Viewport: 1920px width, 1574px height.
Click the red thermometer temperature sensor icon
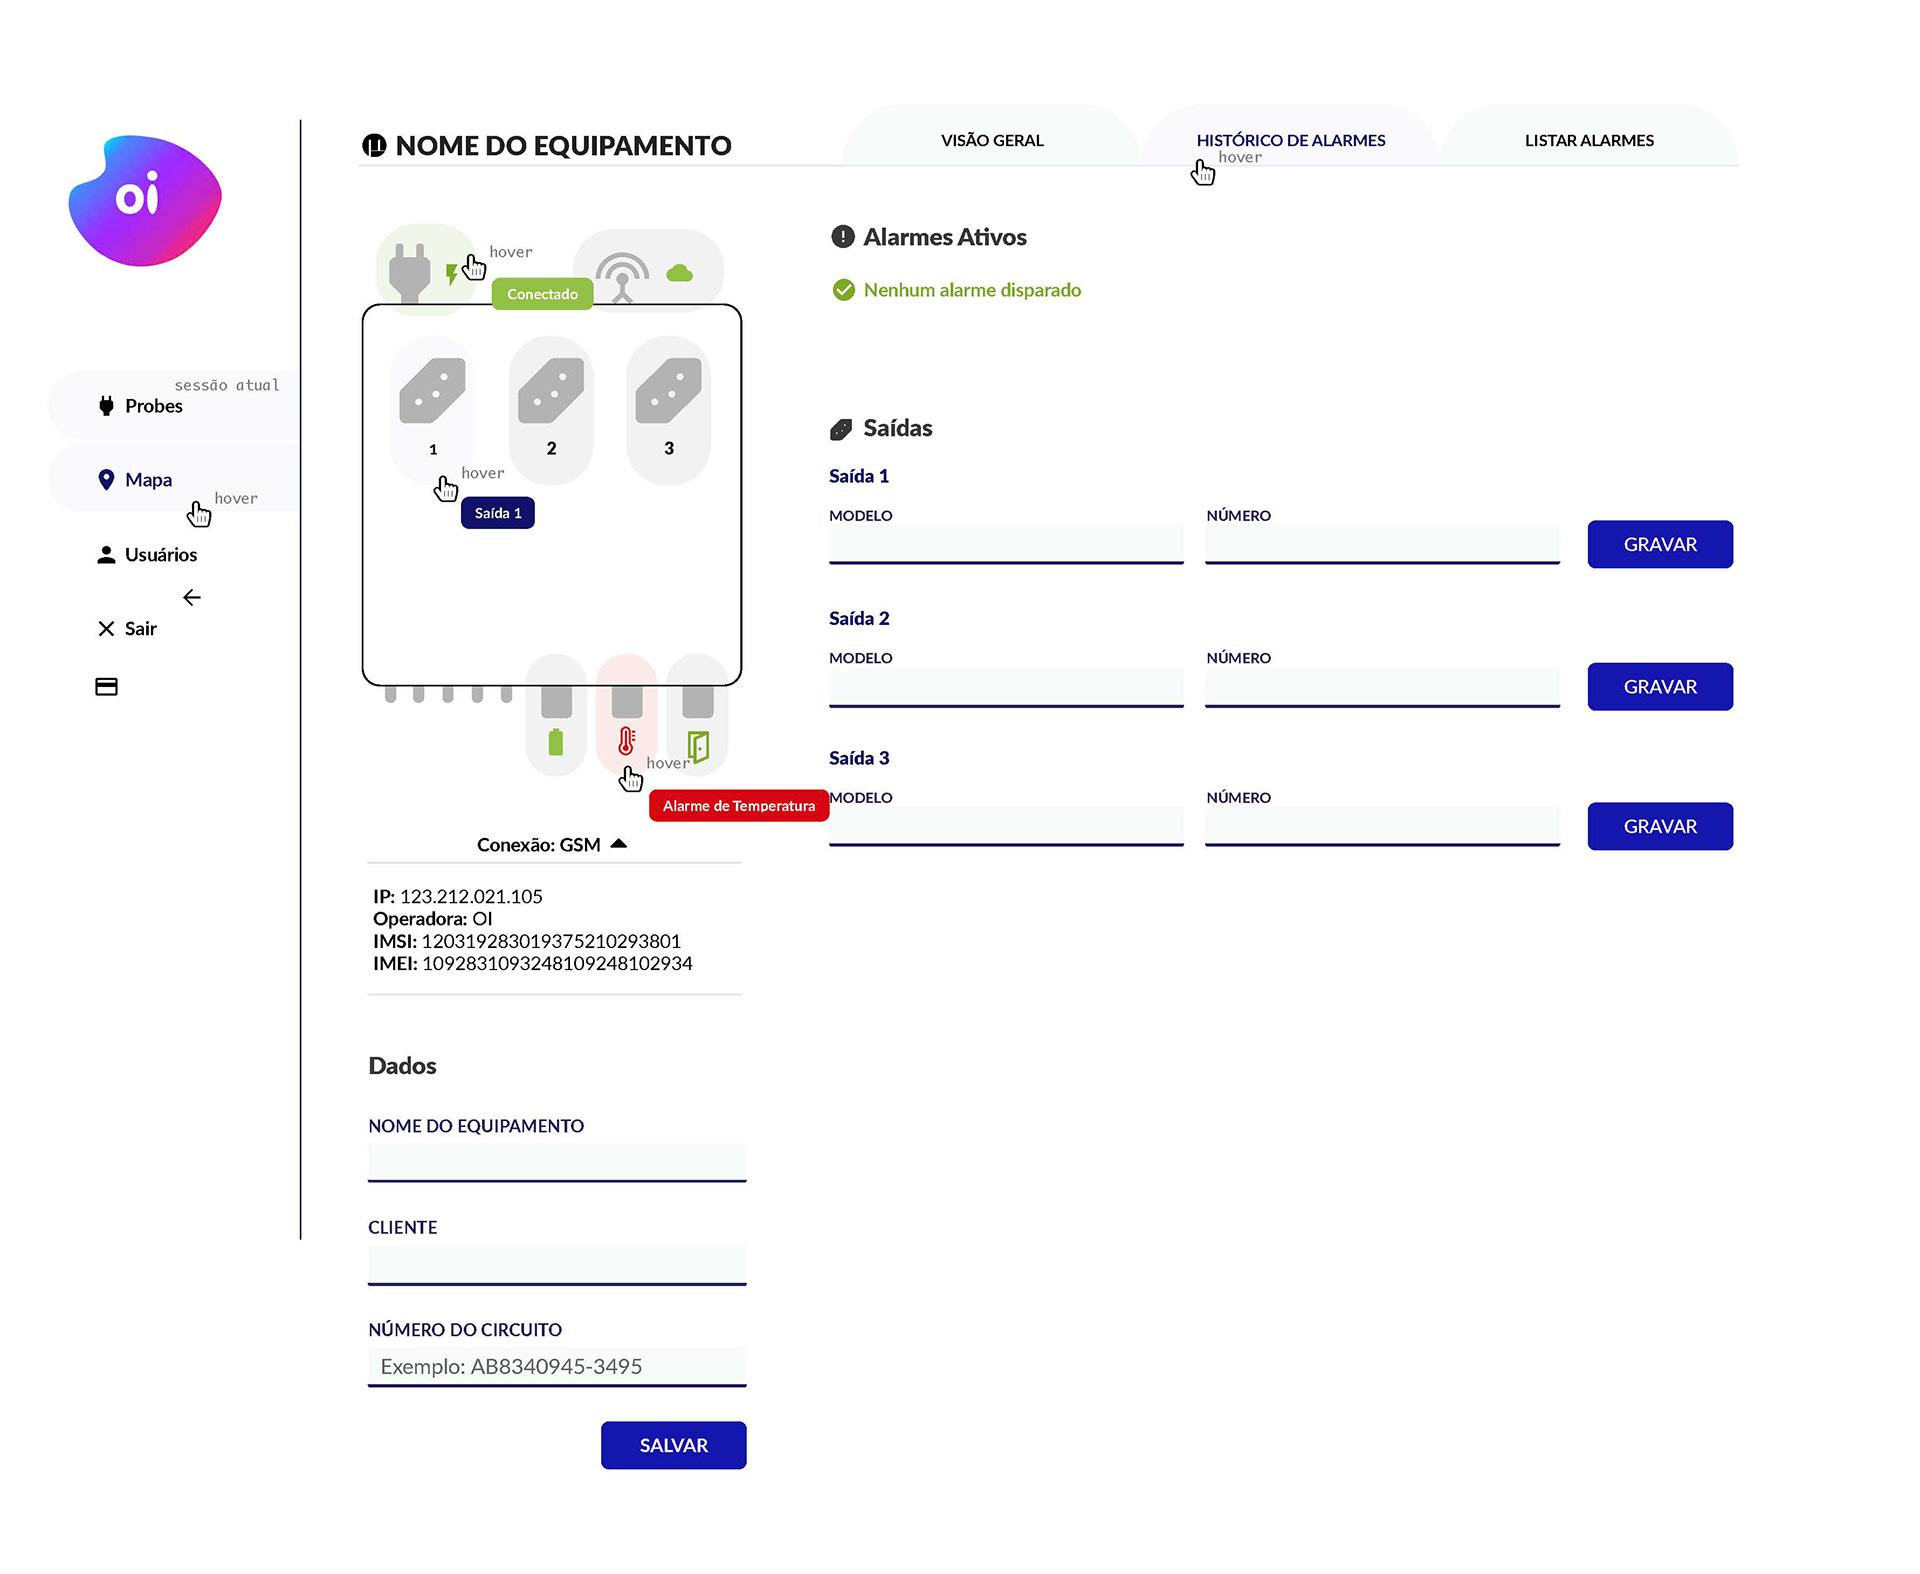click(x=626, y=741)
